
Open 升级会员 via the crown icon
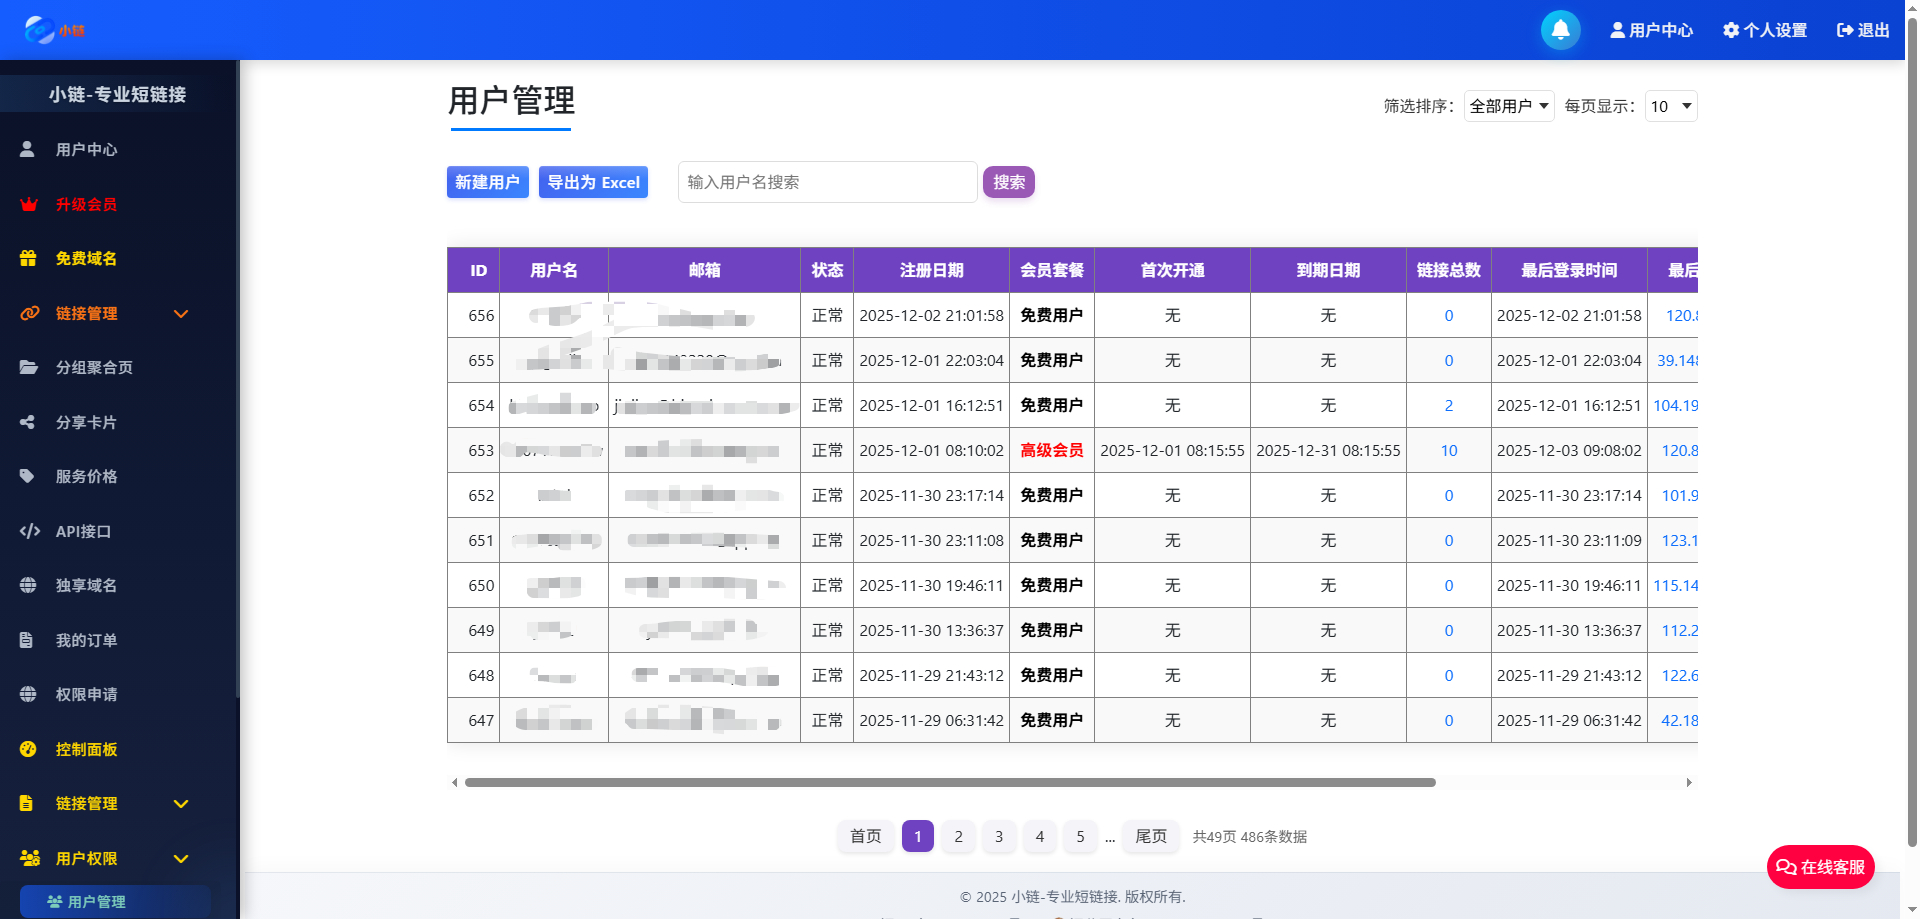(x=27, y=204)
